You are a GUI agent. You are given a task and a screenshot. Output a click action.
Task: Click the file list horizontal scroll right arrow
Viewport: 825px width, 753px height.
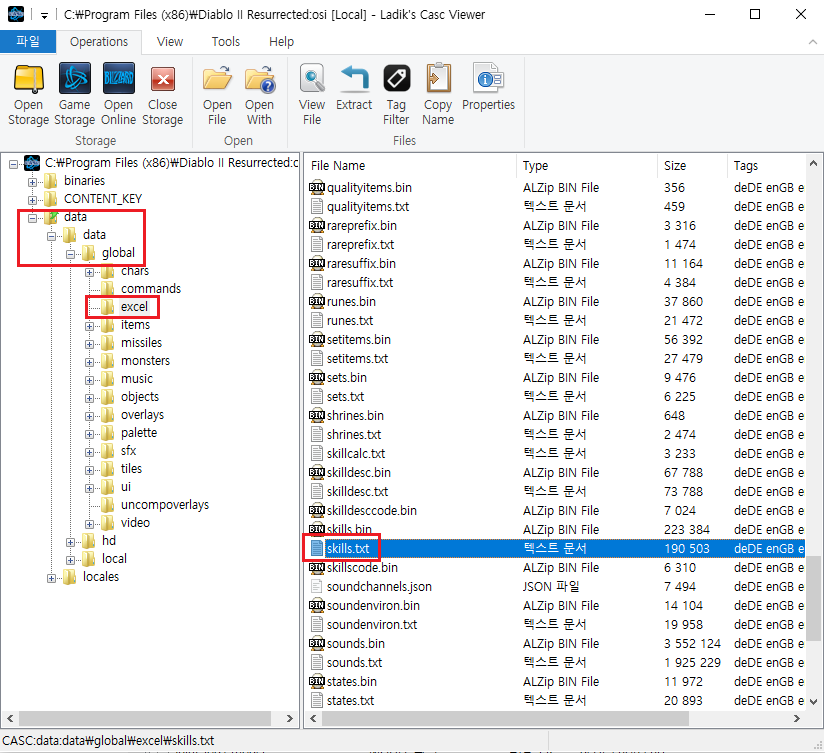797,718
